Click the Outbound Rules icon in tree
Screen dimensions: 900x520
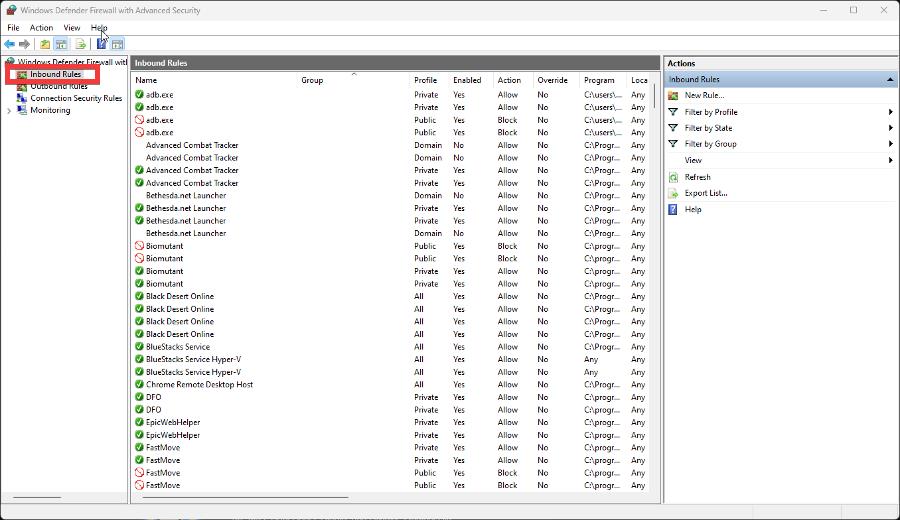[23, 87]
